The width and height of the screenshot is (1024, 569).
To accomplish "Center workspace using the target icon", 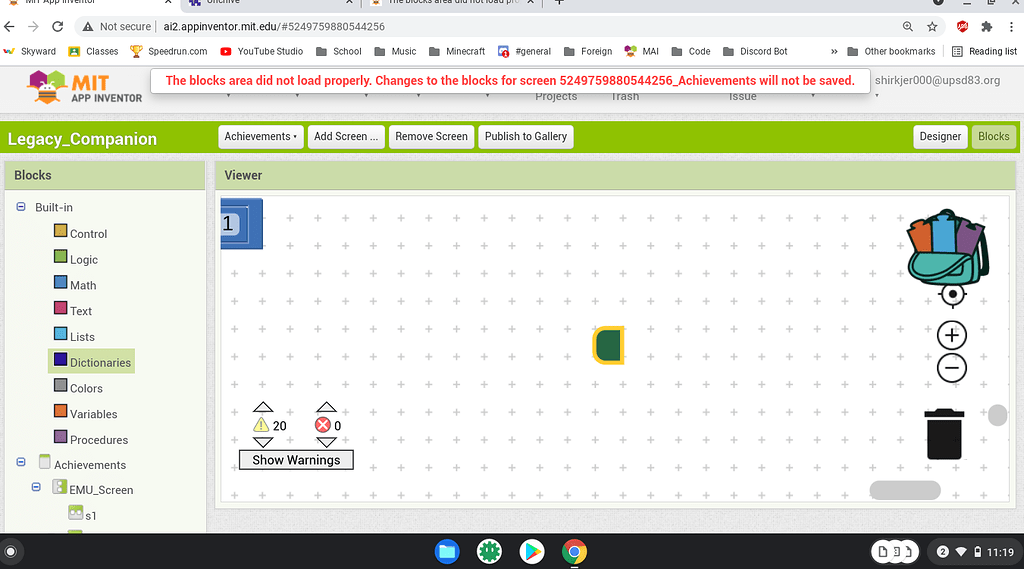I will [x=952, y=294].
